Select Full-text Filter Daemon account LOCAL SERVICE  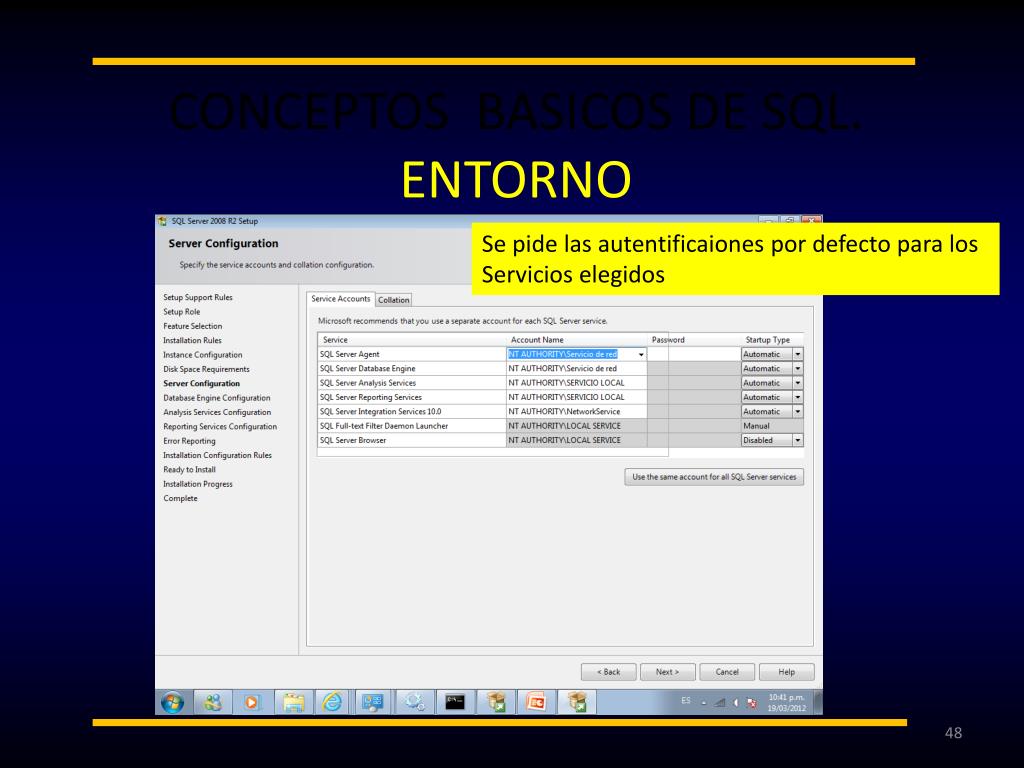tap(577, 426)
